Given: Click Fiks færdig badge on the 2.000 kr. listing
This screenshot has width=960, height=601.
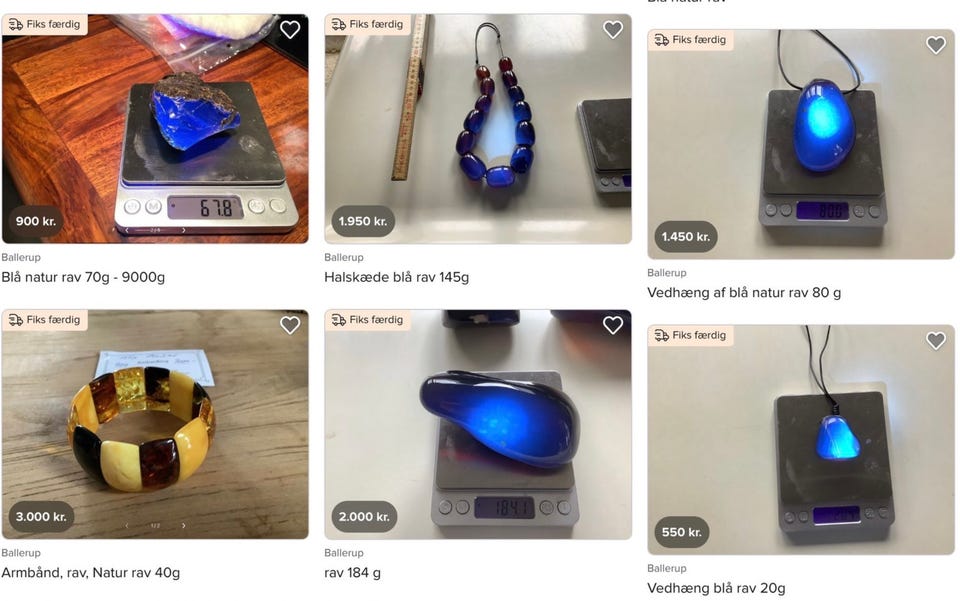Looking at the screenshot, I should click(367, 320).
